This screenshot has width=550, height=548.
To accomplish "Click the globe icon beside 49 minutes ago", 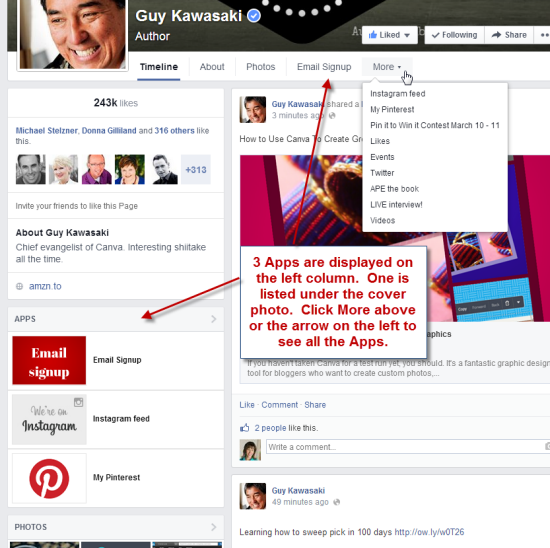I will click(x=336, y=502).
